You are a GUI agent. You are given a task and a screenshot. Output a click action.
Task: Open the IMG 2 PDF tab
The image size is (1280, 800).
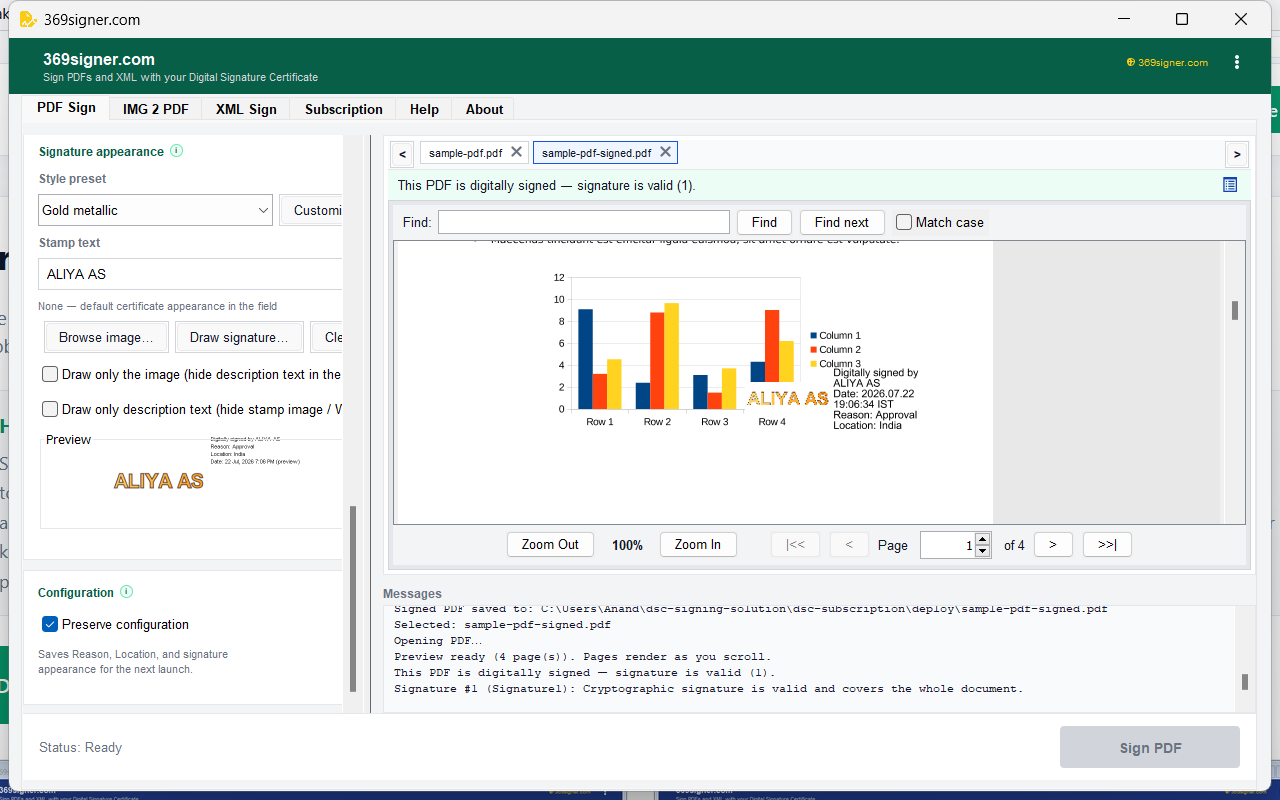156,109
